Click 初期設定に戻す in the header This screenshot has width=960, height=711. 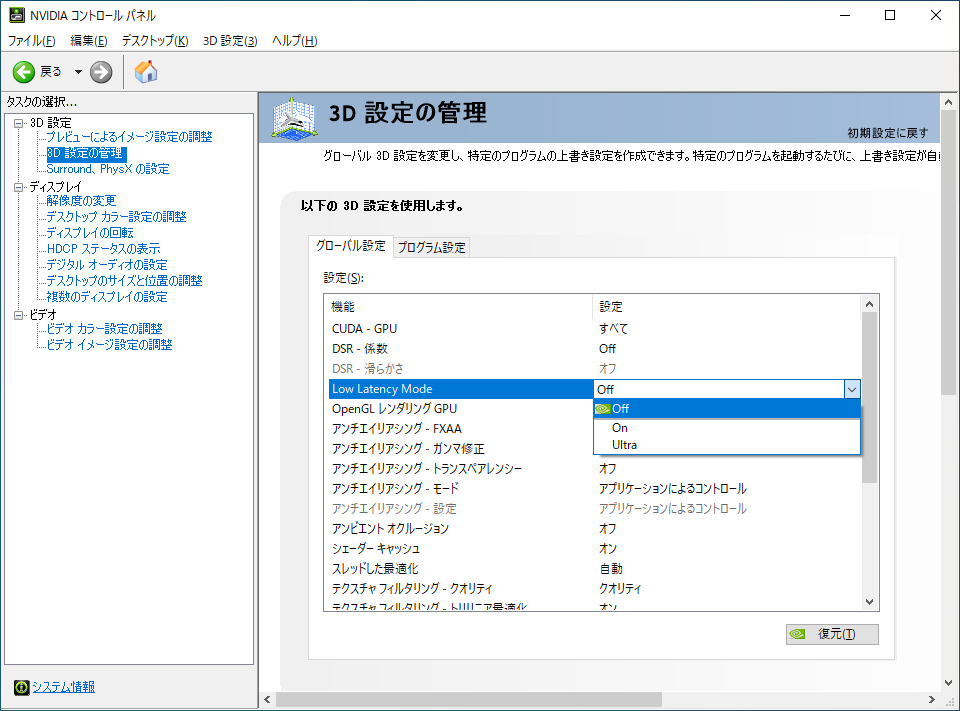point(887,133)
